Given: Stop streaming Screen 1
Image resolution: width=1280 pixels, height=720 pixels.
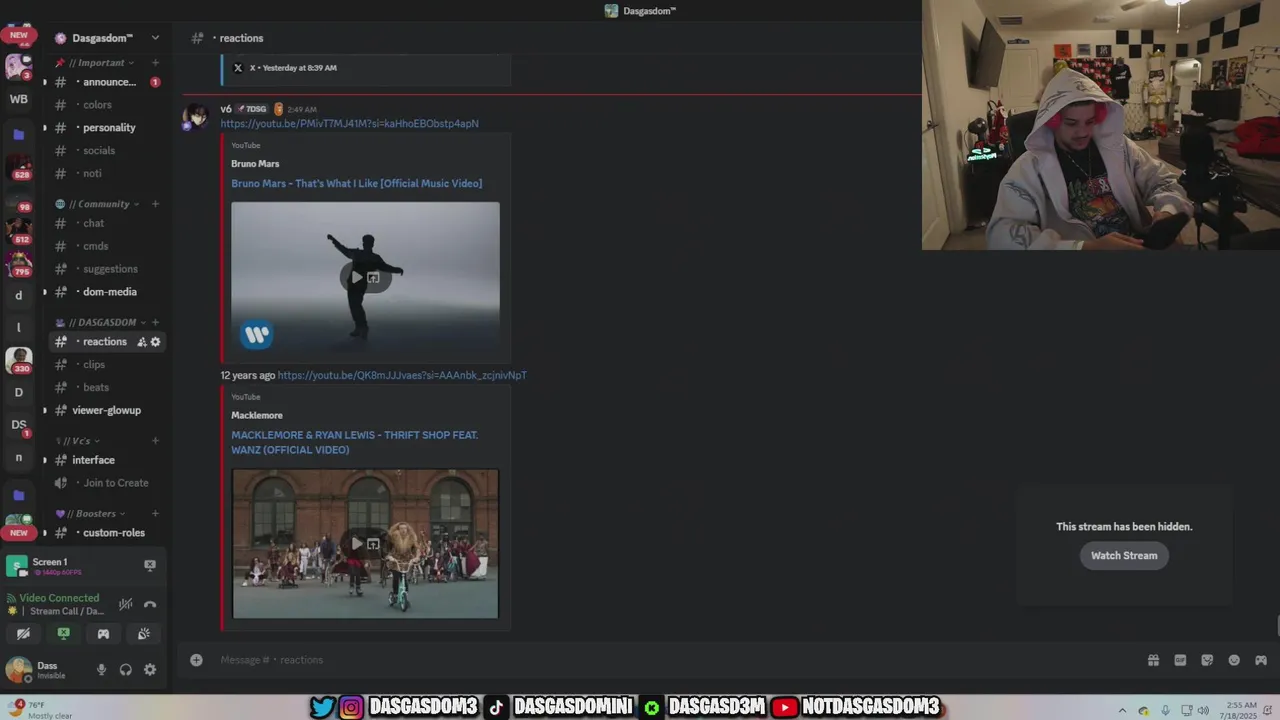Looking at the screenshot, I should point(150,565).
